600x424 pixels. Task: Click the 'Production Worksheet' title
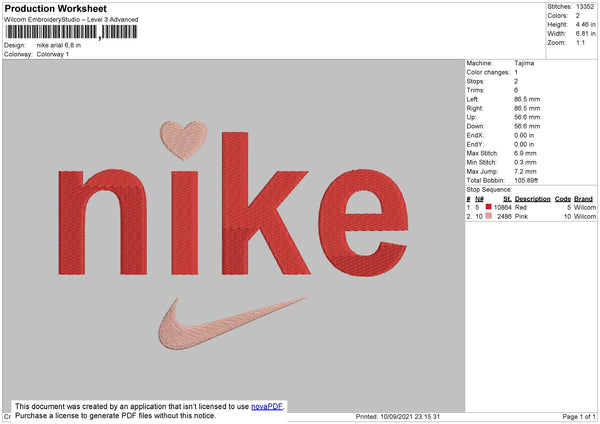point(55,8)
